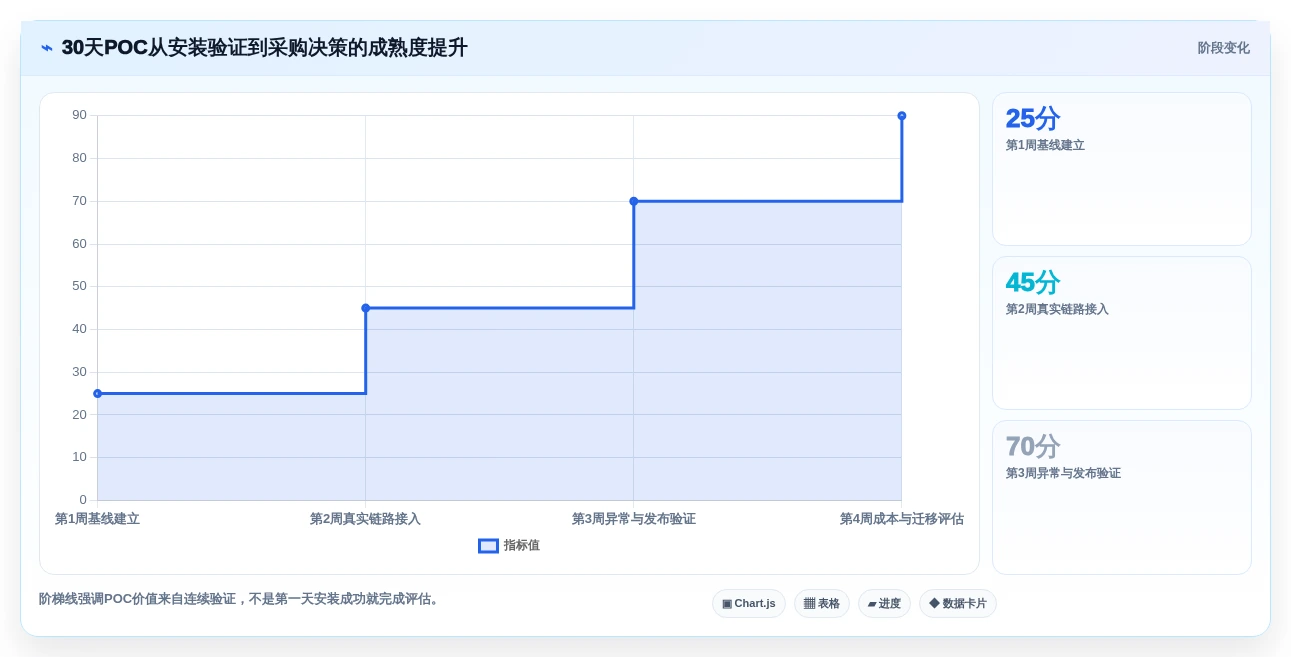Click the 第2周真实链路接入 axis label
Image resolution: width=1291 pixels, height=657 pixels.
click(x=365, y=519)
